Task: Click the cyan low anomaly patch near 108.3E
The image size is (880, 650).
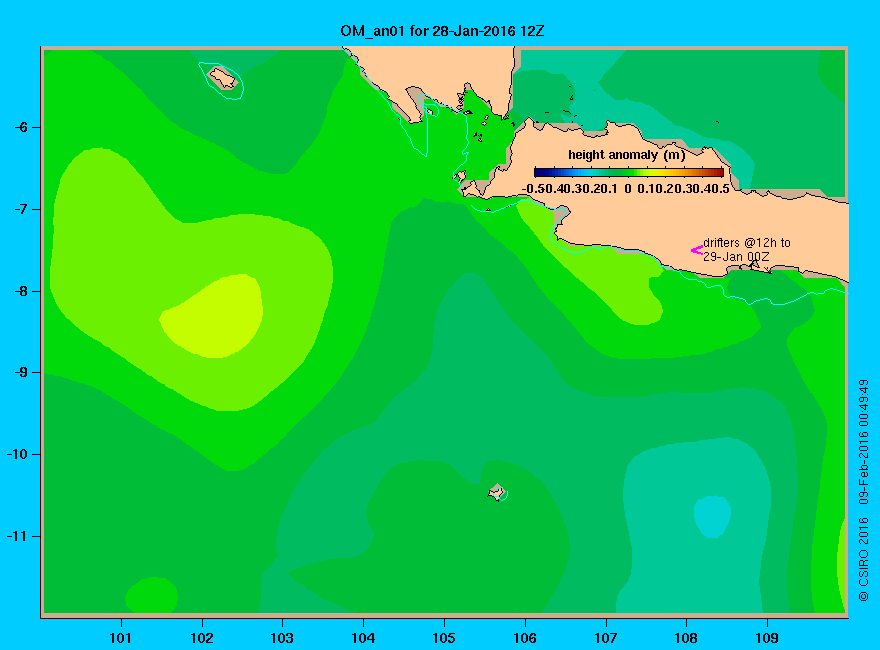Action: tap(712, 516)
